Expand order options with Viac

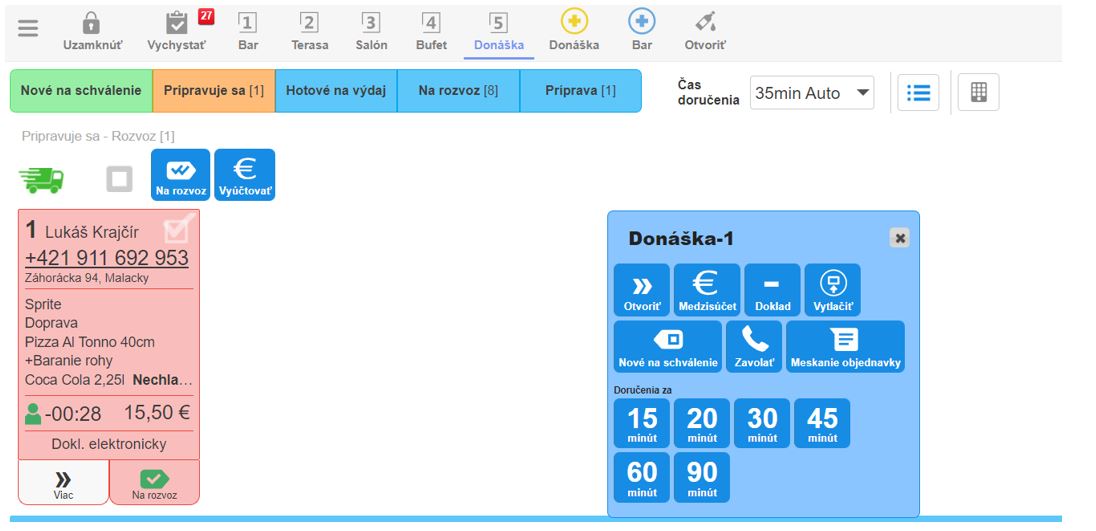tap(63, 482)
